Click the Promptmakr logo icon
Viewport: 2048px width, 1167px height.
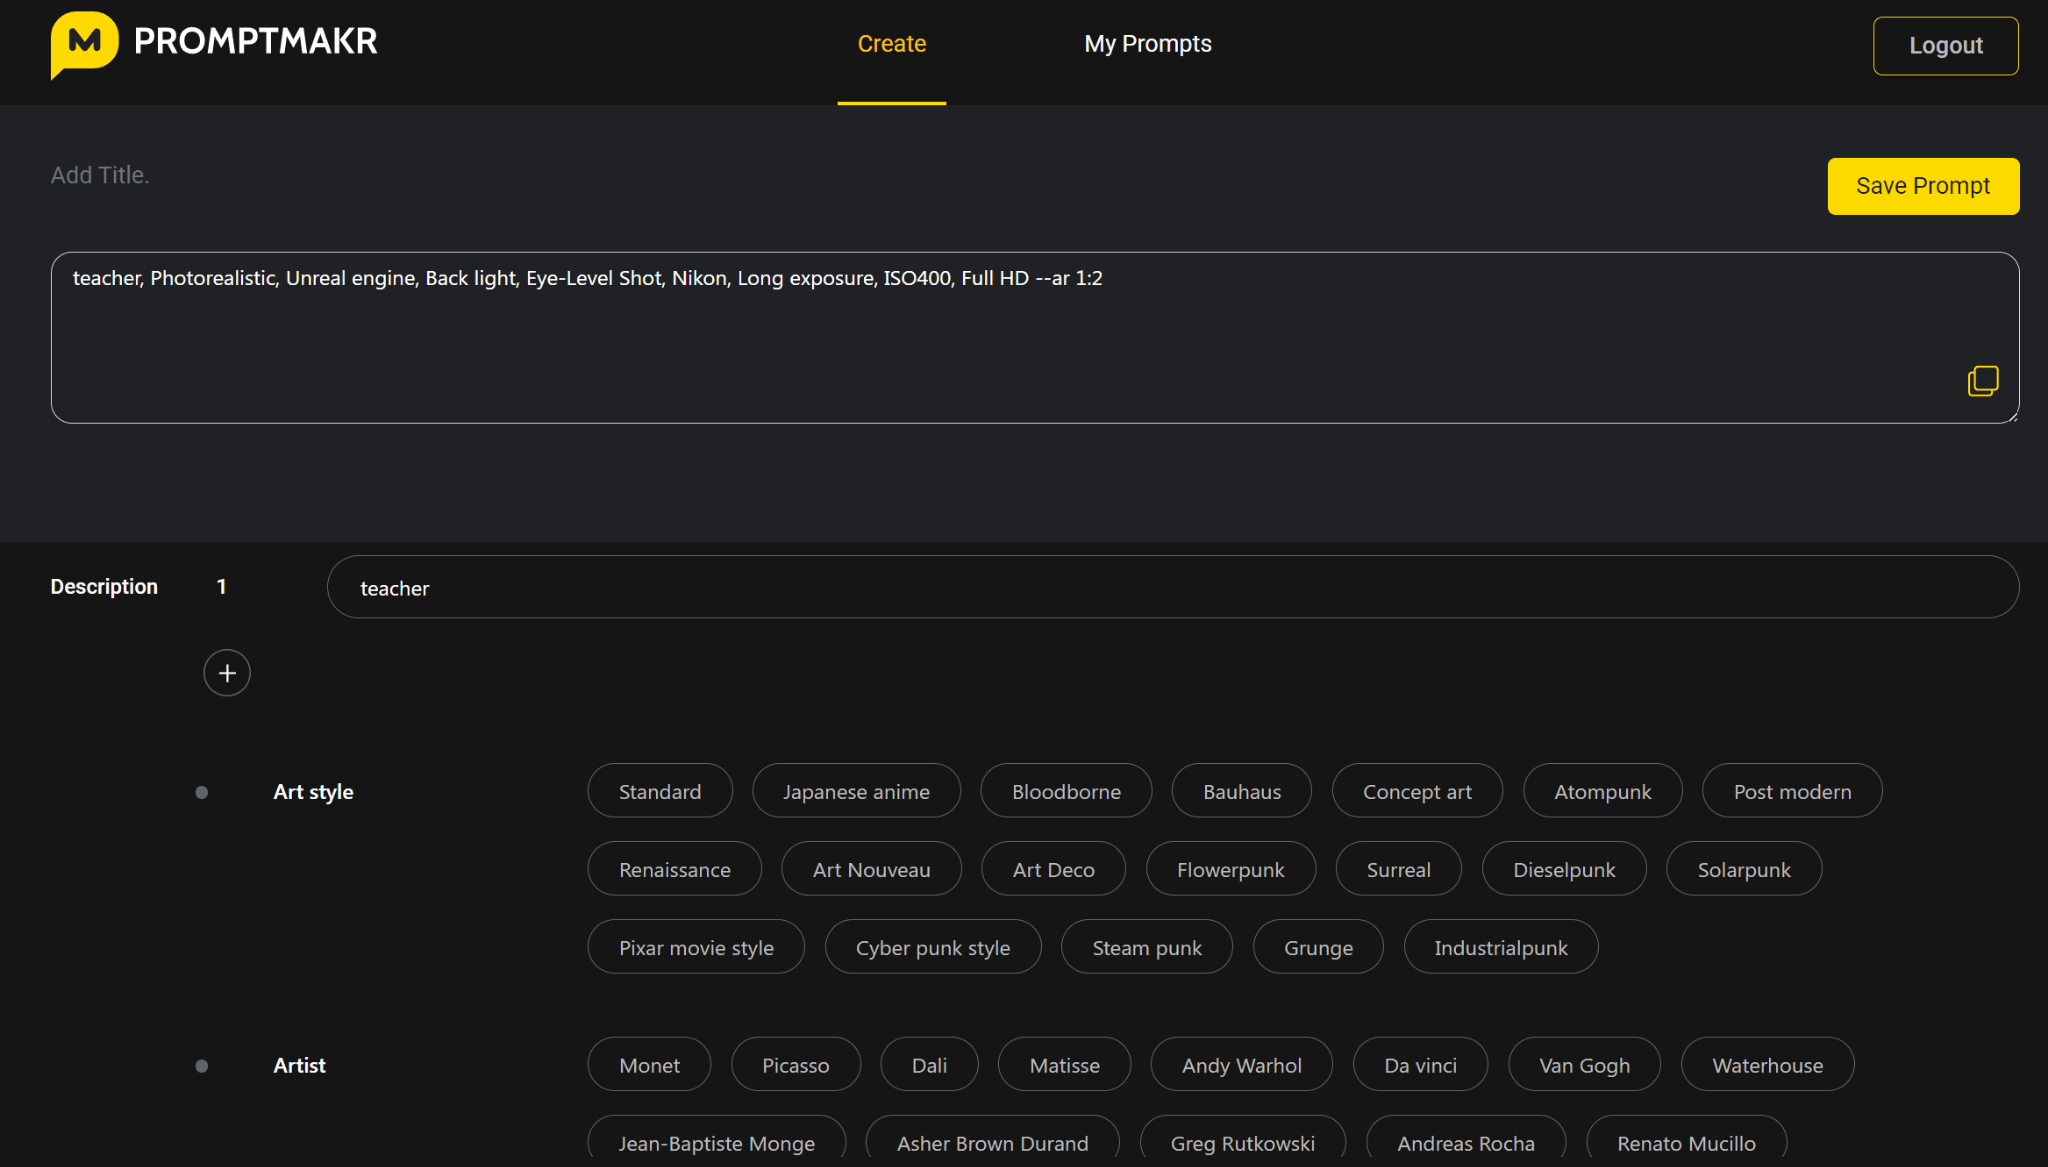click(84, 44)
